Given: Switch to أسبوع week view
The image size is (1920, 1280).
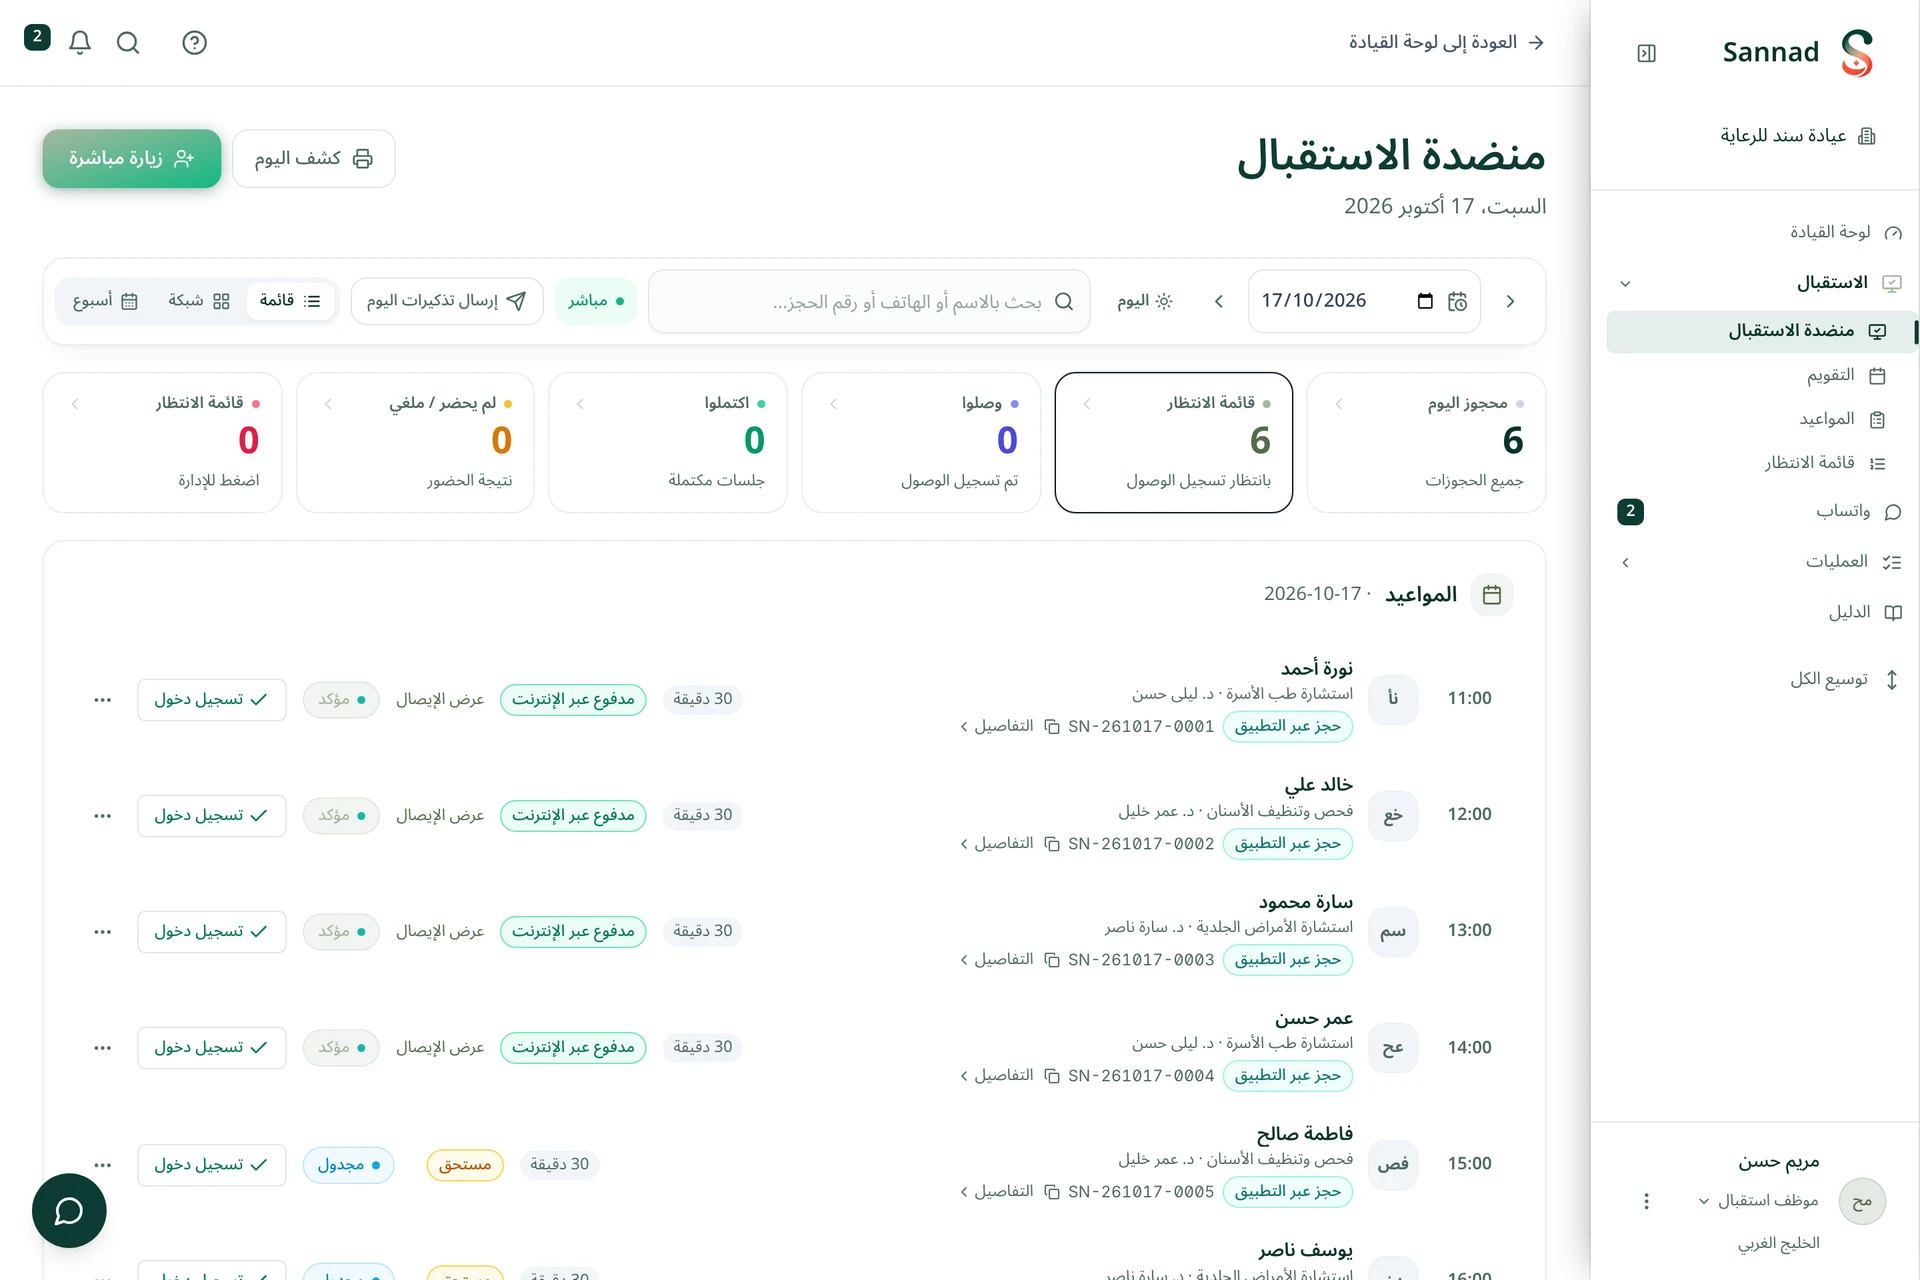Looking at the screenshot, I should click(105, 301).
